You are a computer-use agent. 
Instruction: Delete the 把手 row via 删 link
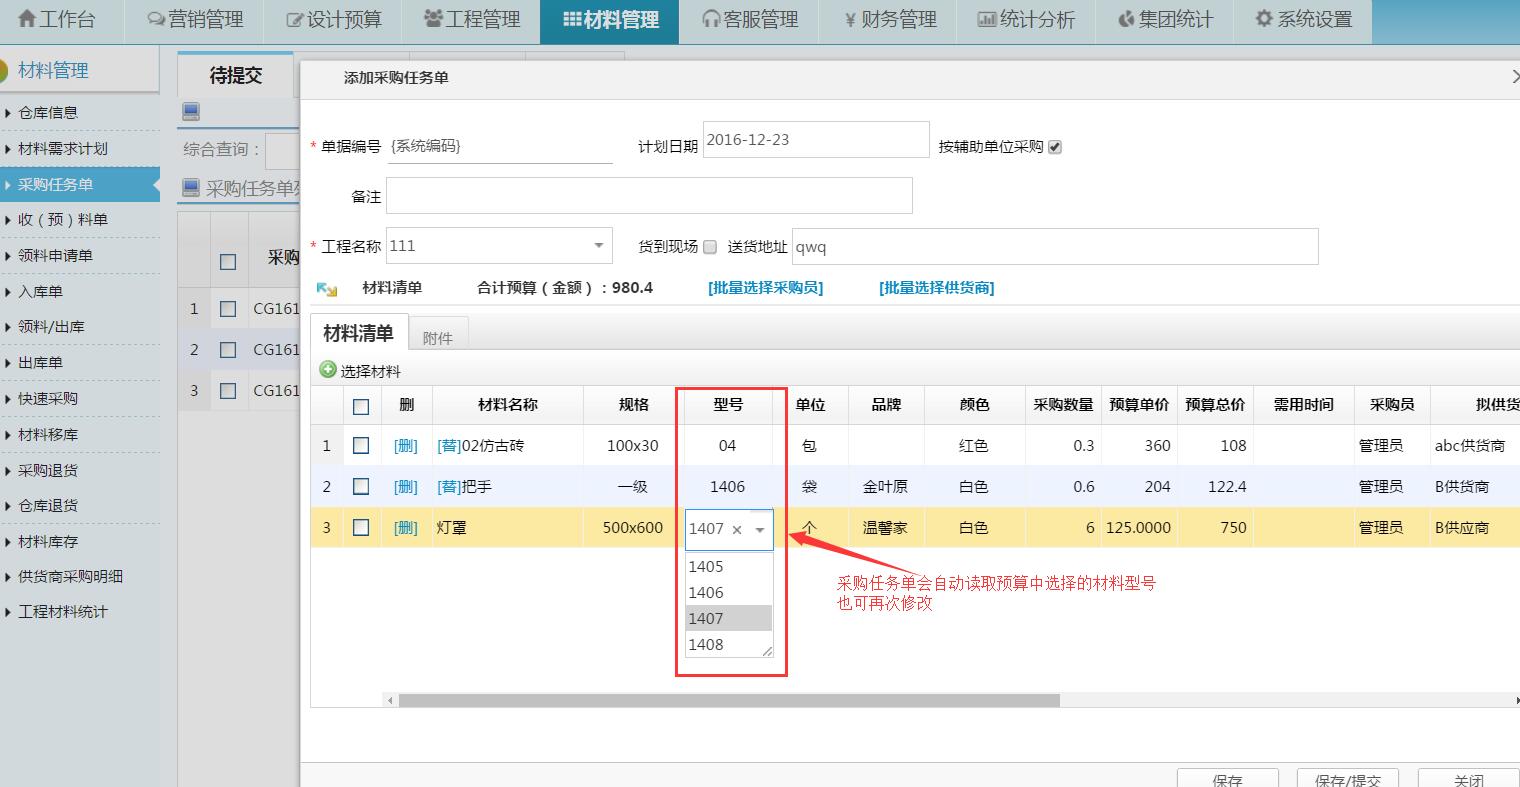pyautogui.click(x=405, y=487)
